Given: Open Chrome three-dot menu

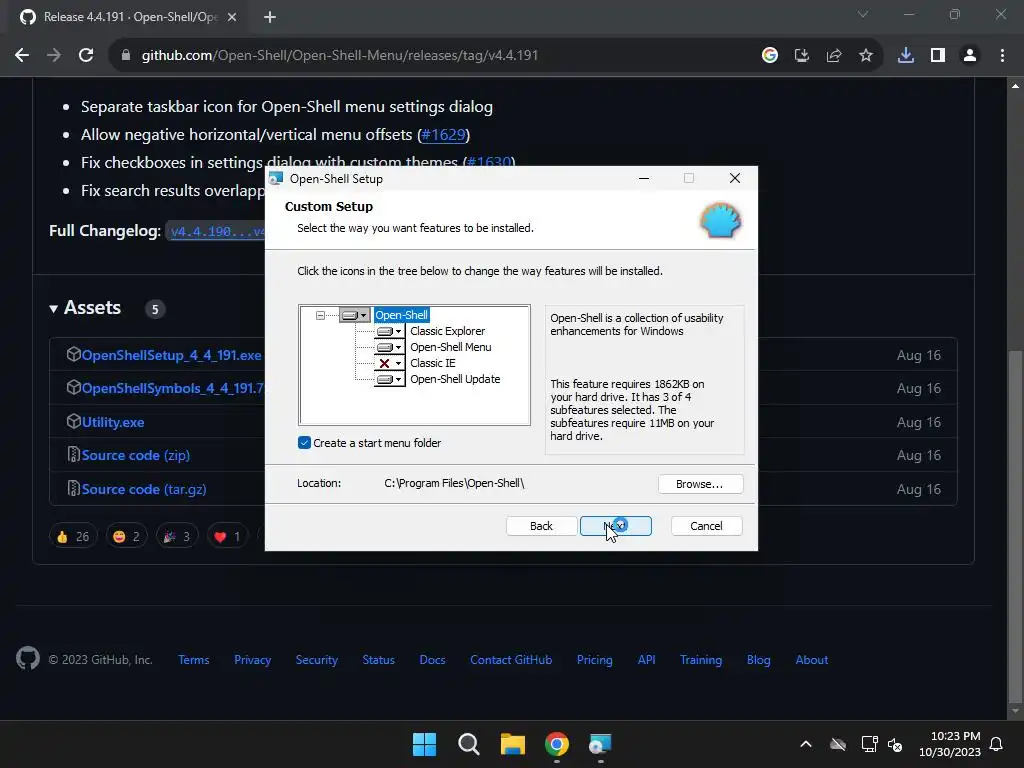Looking at the screenshot, I should point(1002,56).
